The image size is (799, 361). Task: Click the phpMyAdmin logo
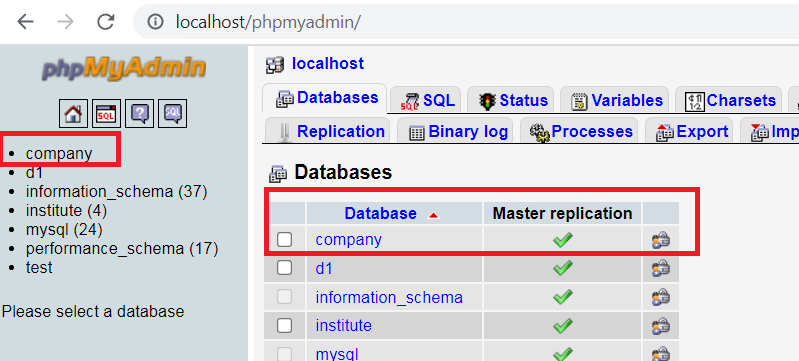[x=124, y=68]
